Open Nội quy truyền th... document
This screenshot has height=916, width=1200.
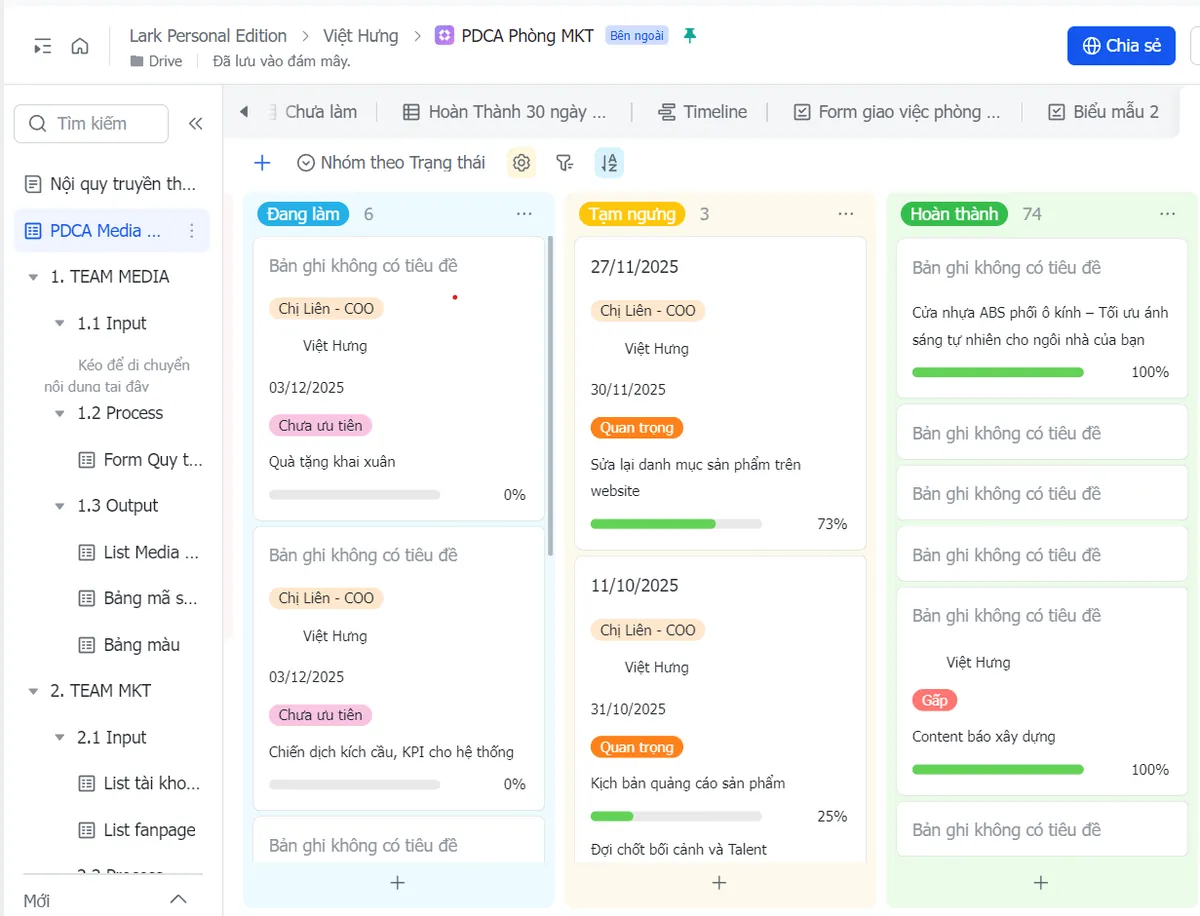(110, 184)
